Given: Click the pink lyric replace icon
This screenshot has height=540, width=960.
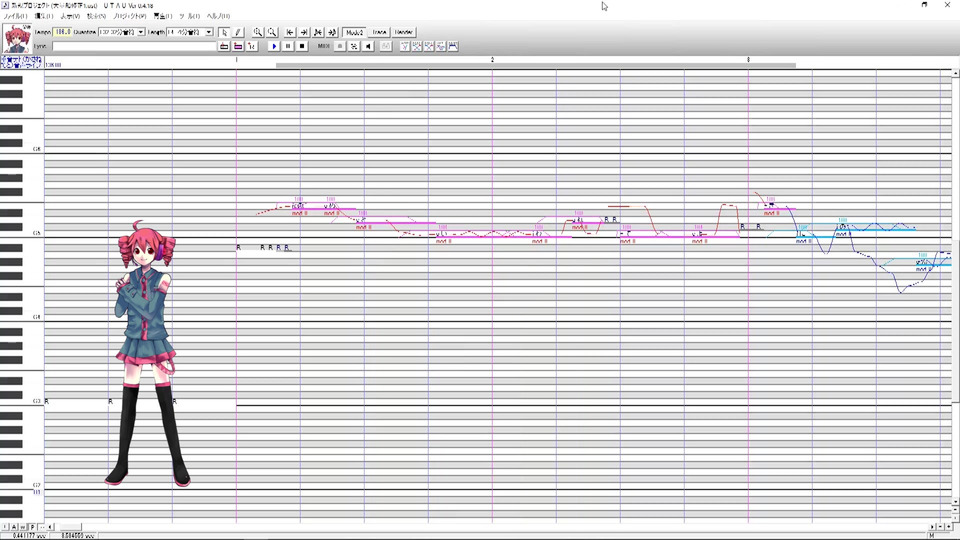Looking at the screenshot, I should (238, 46).
